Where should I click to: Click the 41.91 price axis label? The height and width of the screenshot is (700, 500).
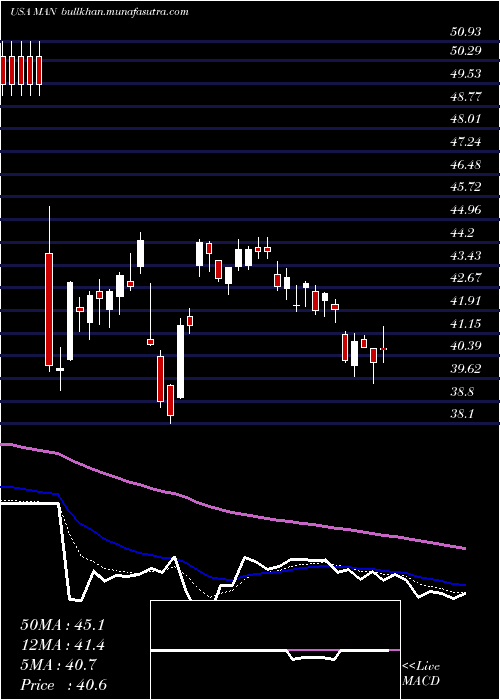point(466,301)
